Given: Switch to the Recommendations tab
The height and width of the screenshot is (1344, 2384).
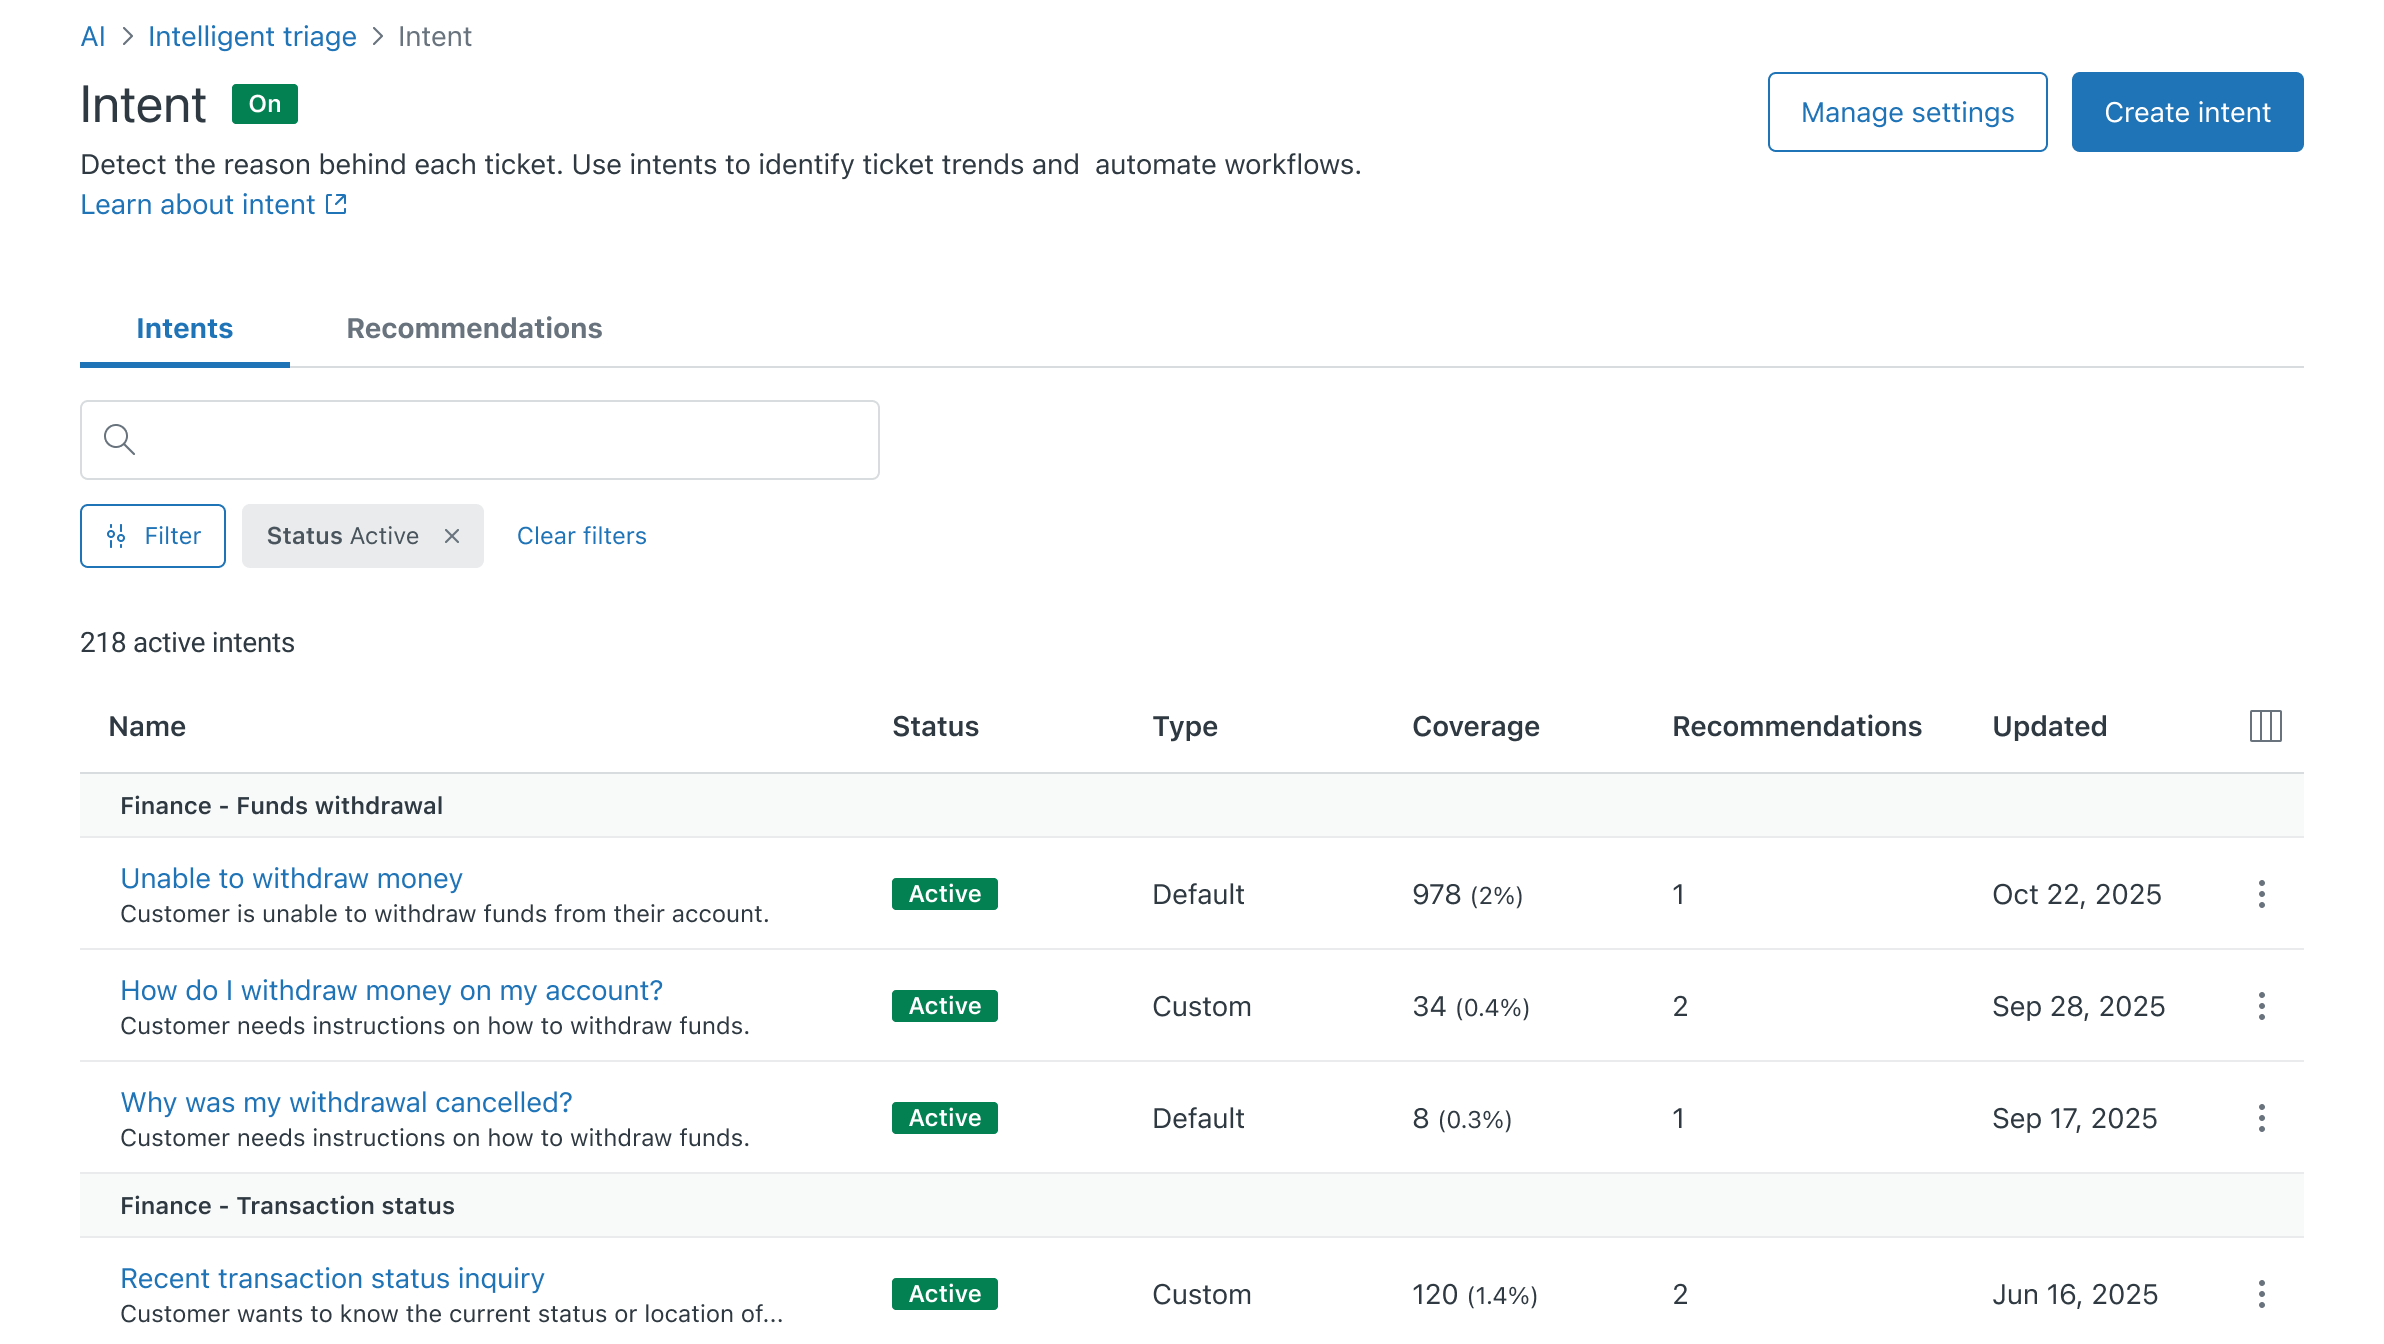Looking at the screenshot, I should click(x=474, y=328).
